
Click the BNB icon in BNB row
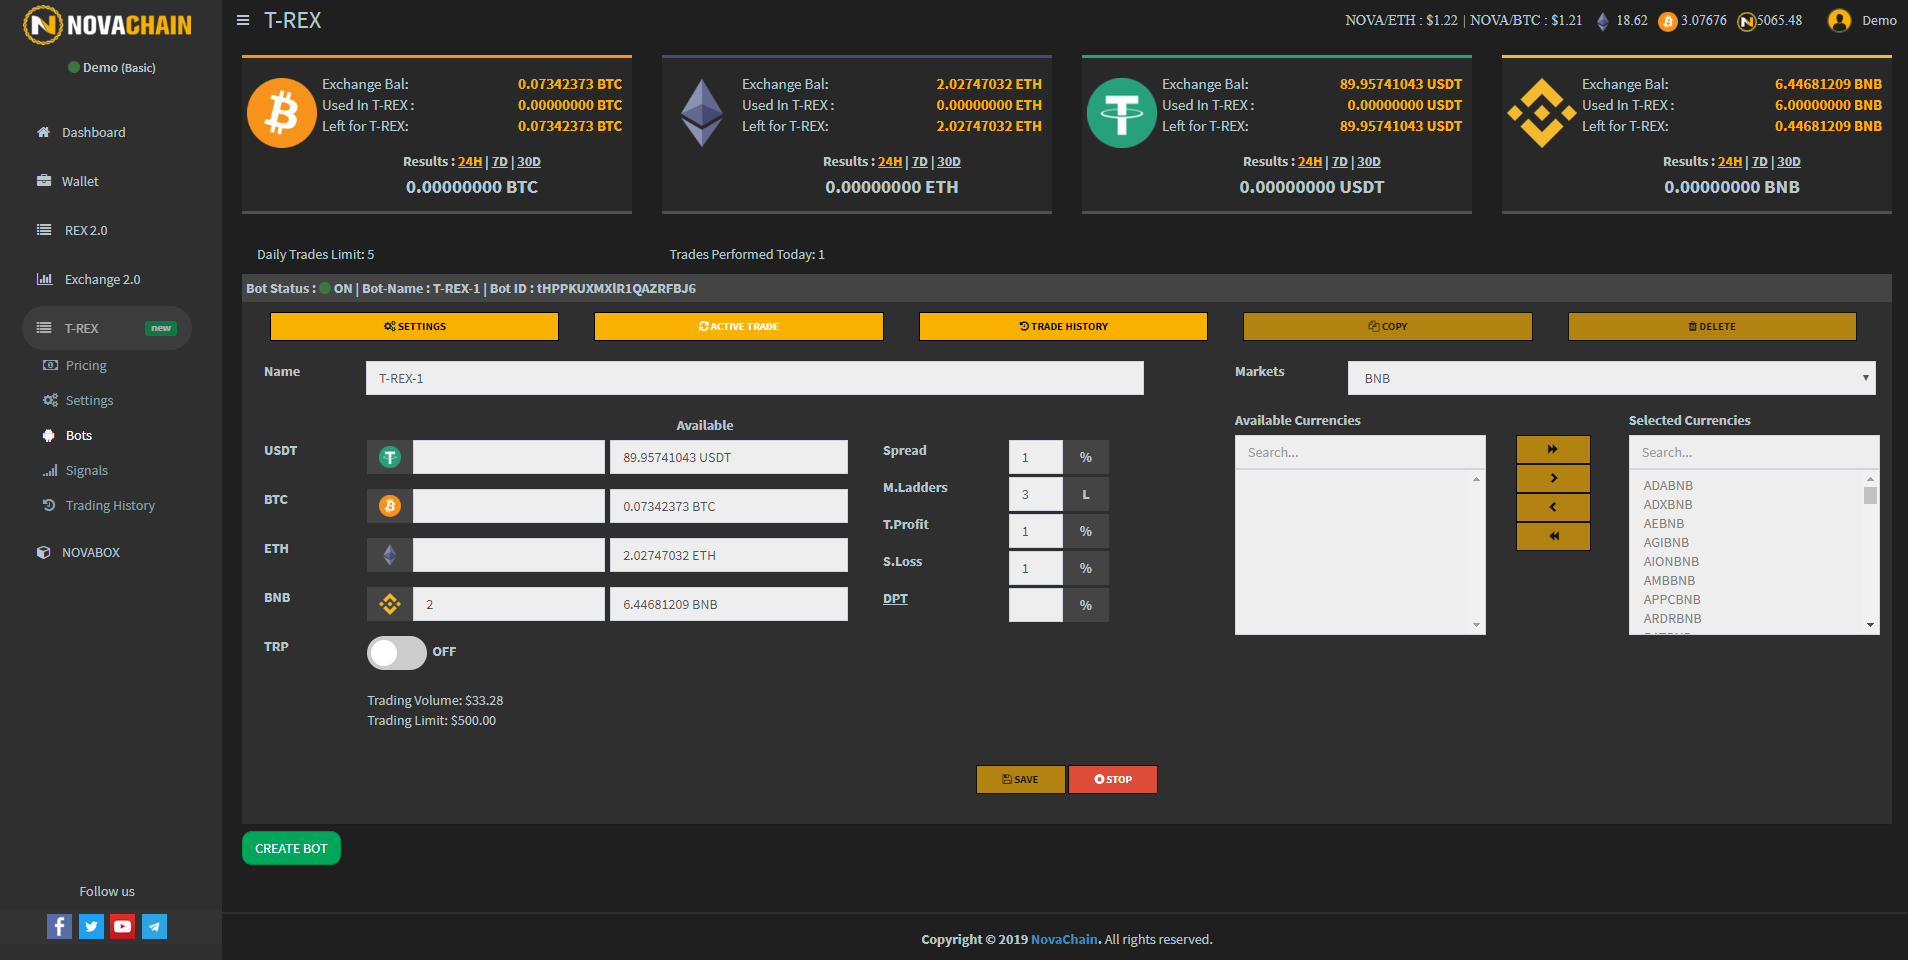(x=390, y=604)
